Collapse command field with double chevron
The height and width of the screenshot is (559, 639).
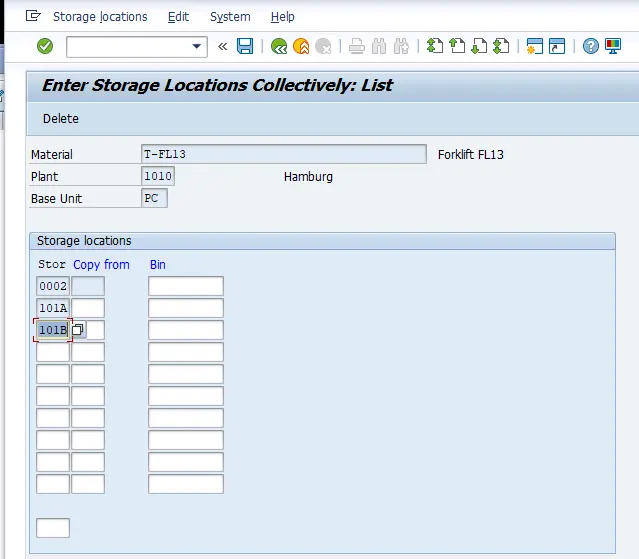[222, 46]
